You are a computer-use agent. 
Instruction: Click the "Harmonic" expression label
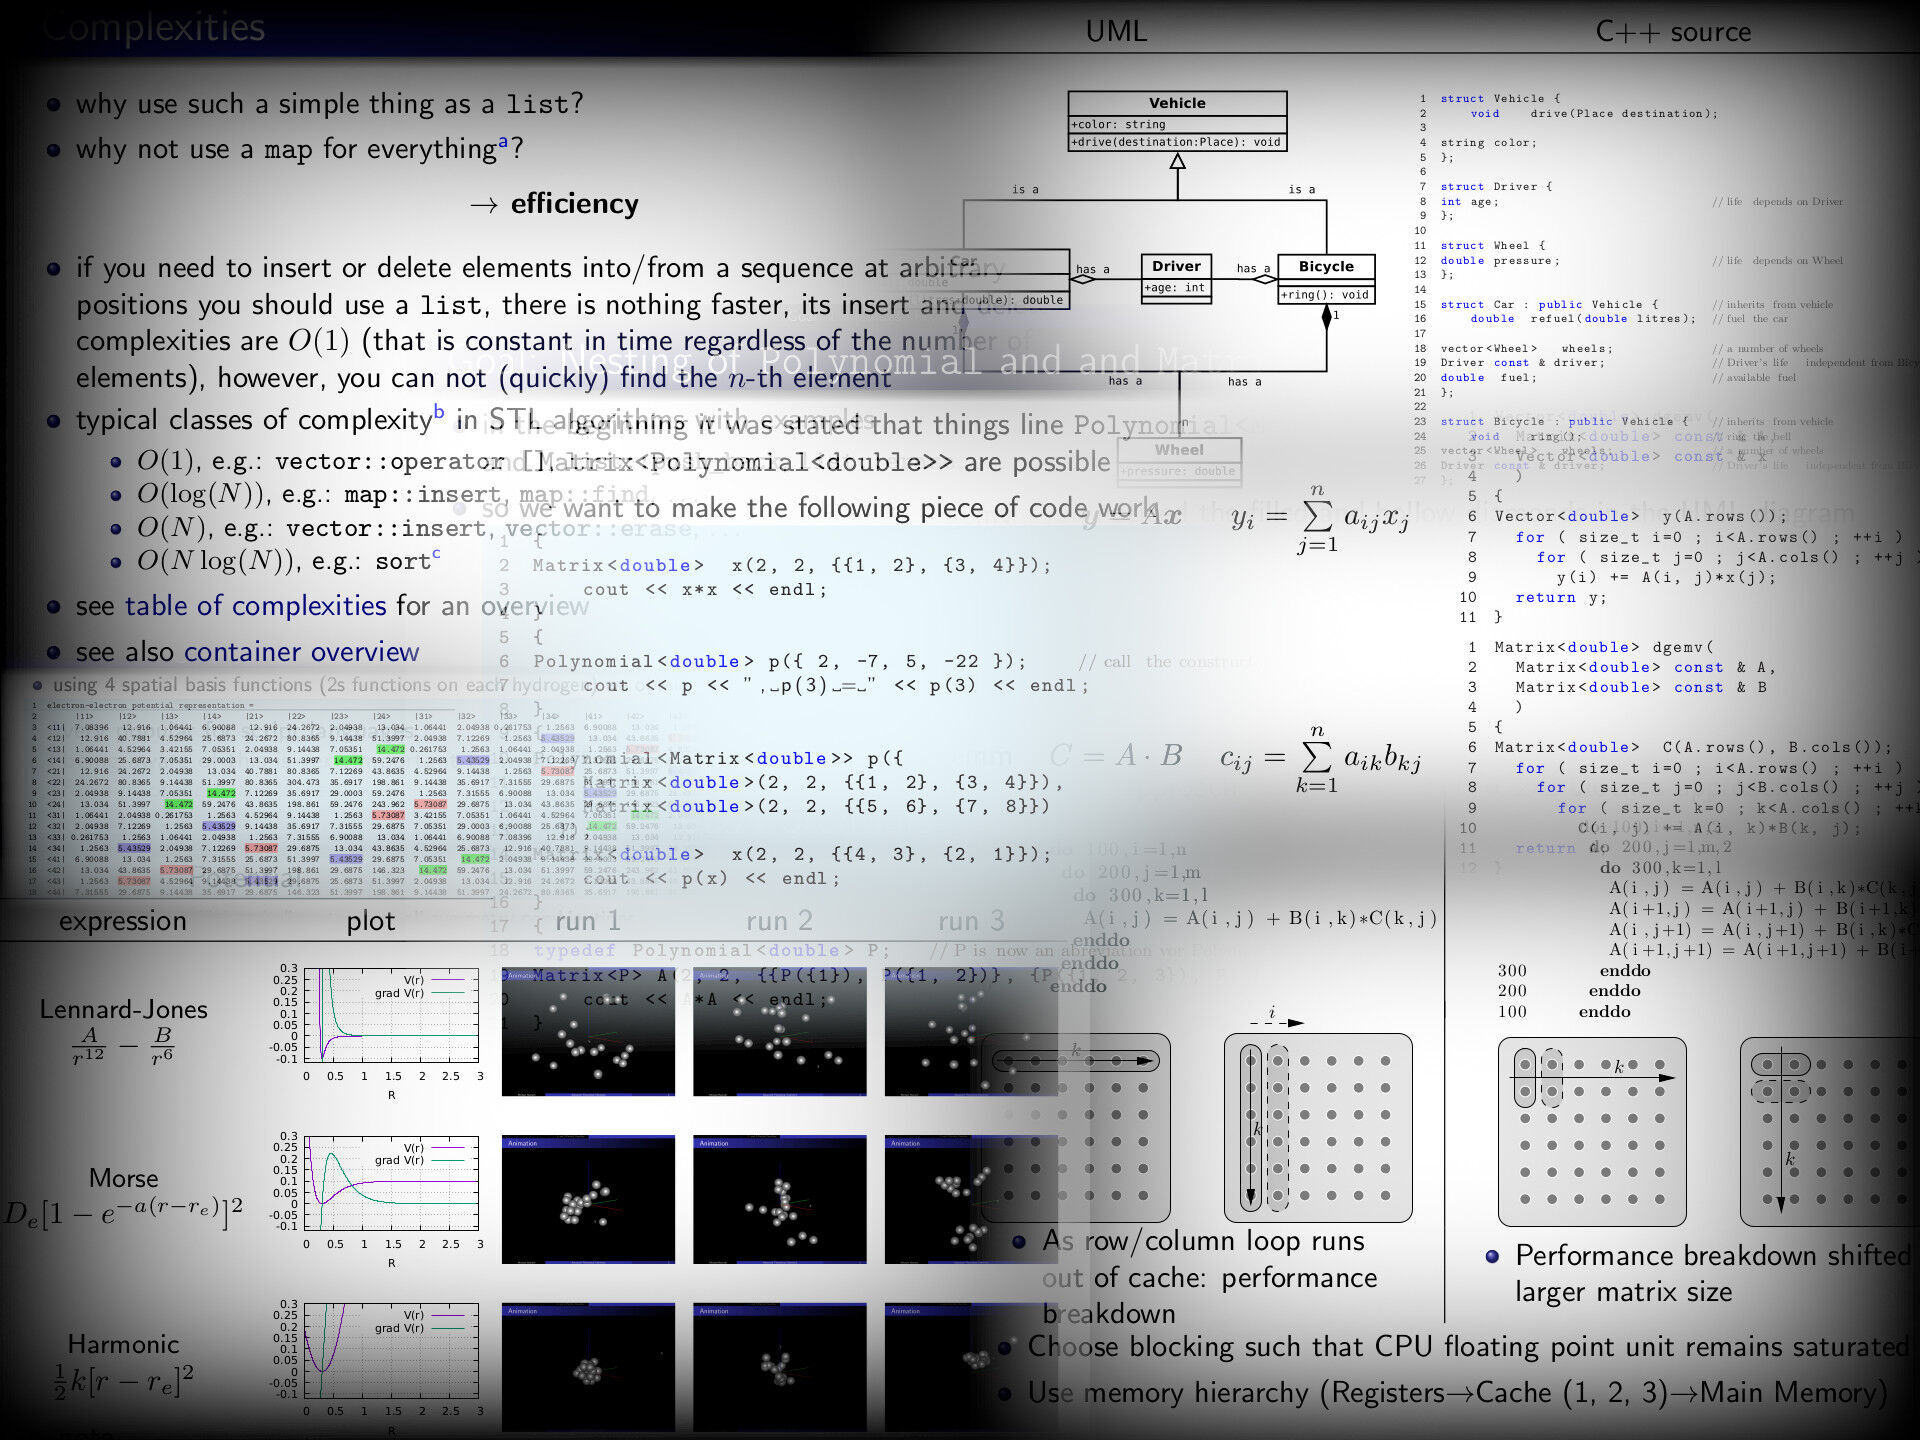tap(123, 1345)
